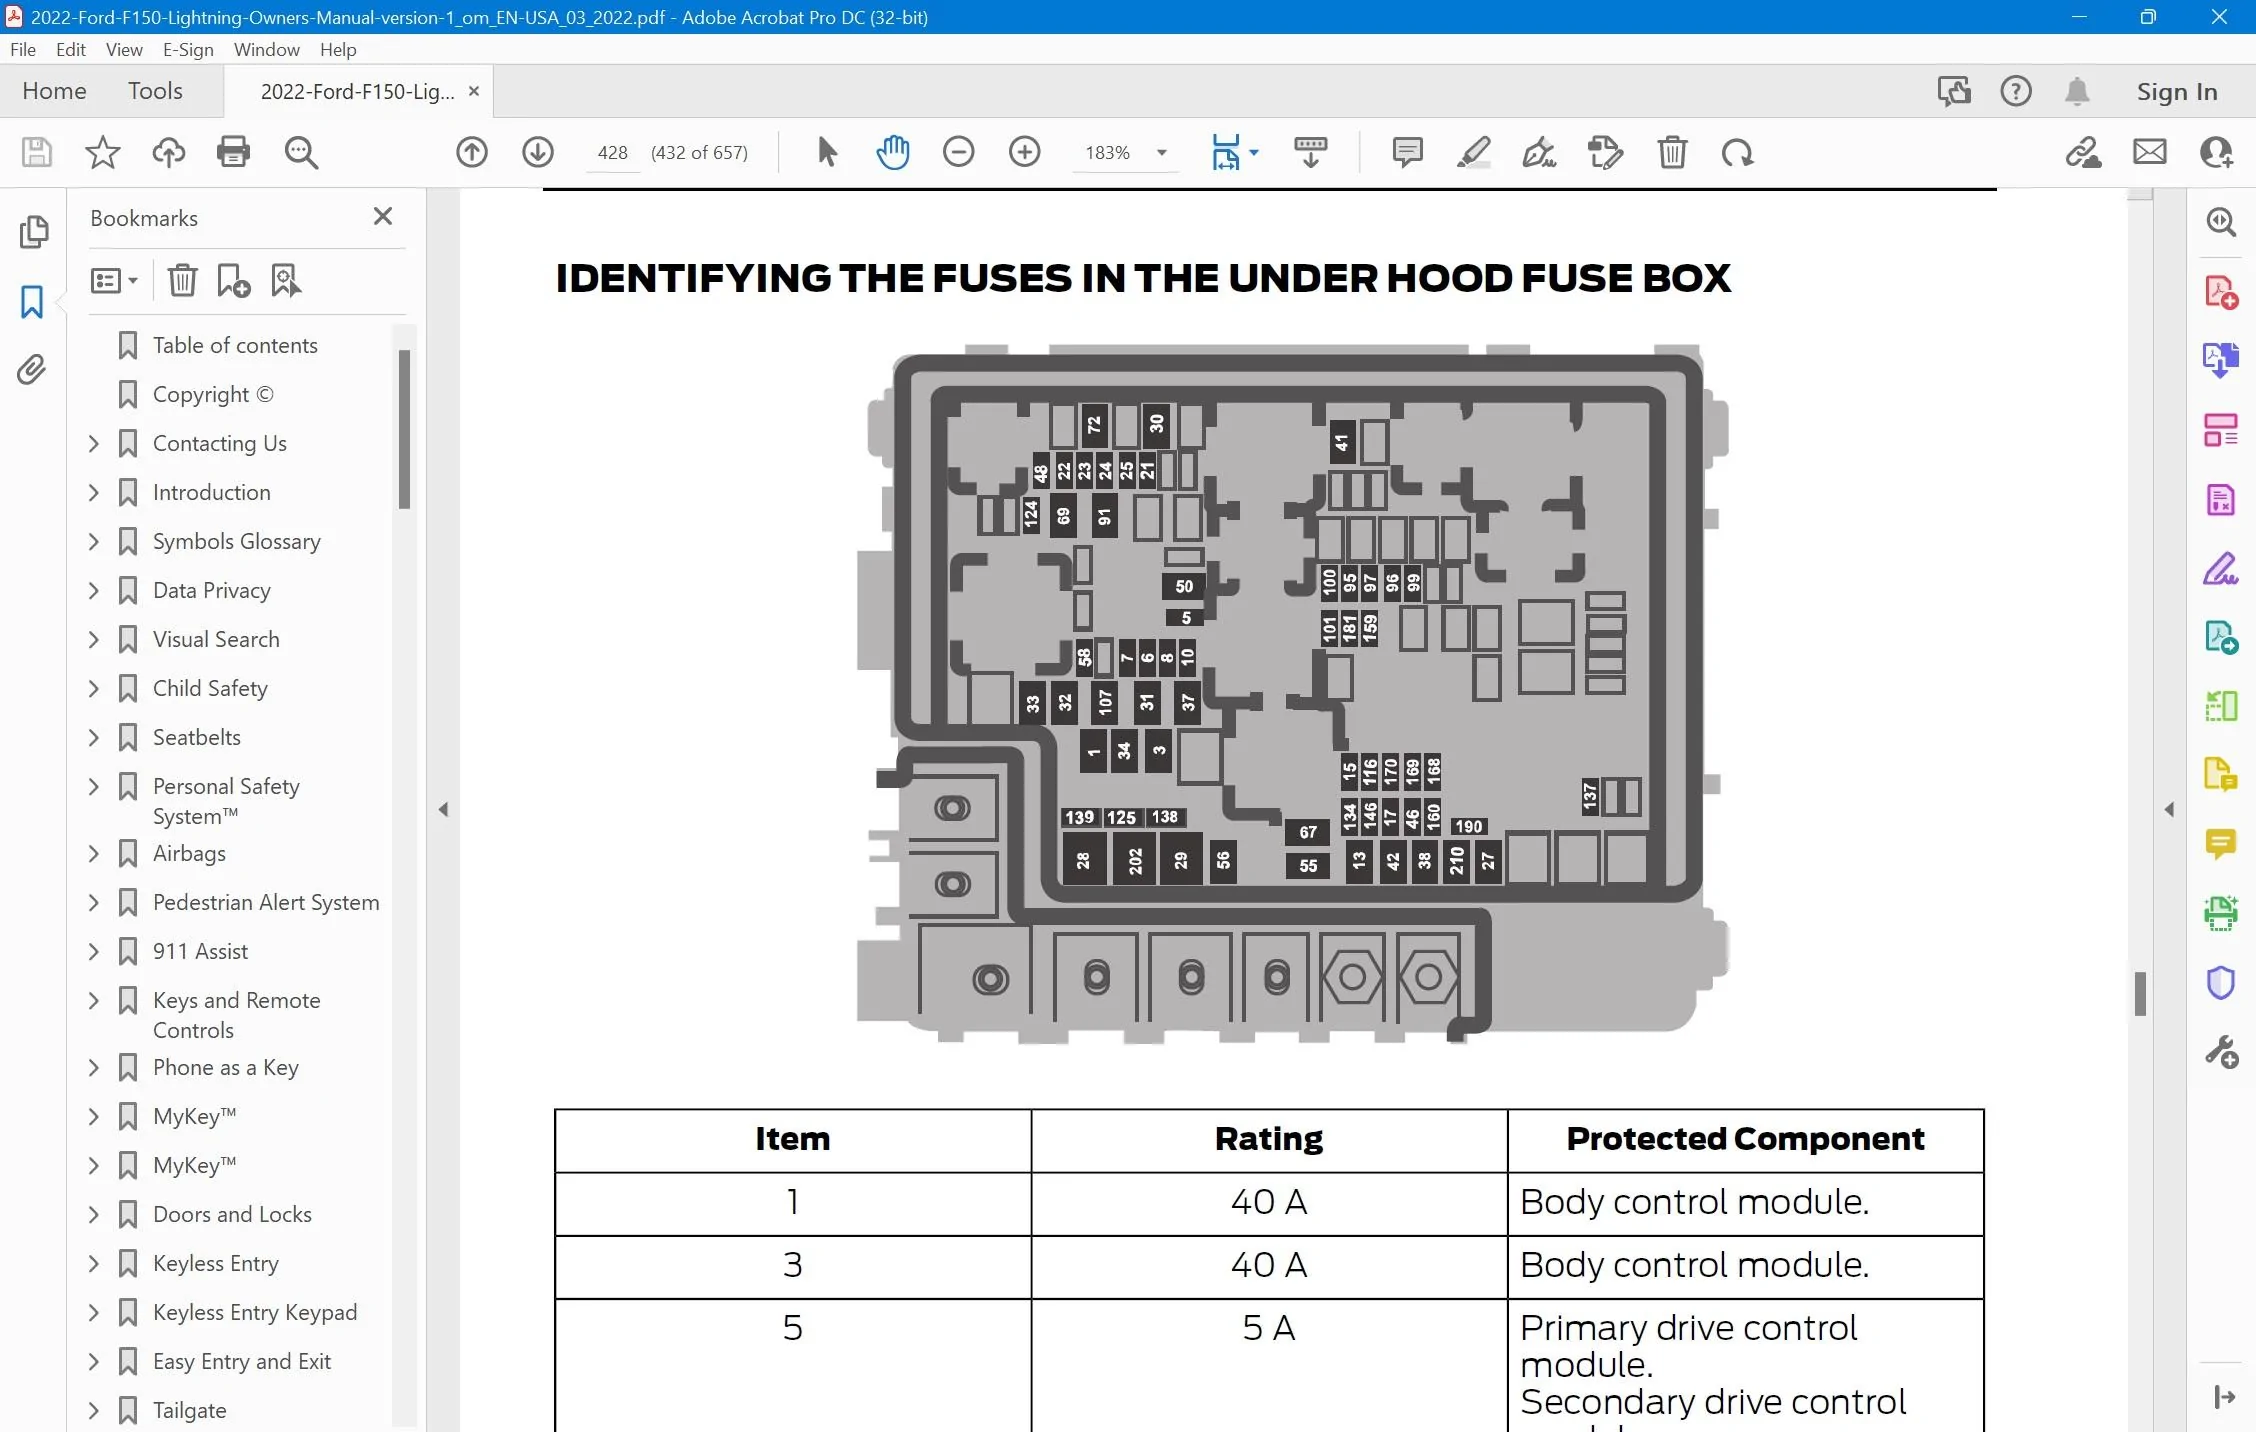Click the page number input field
Image resolution: width=2256 pixels, height=1432 pixels.
pyautogui.click(x=612, y=153)
